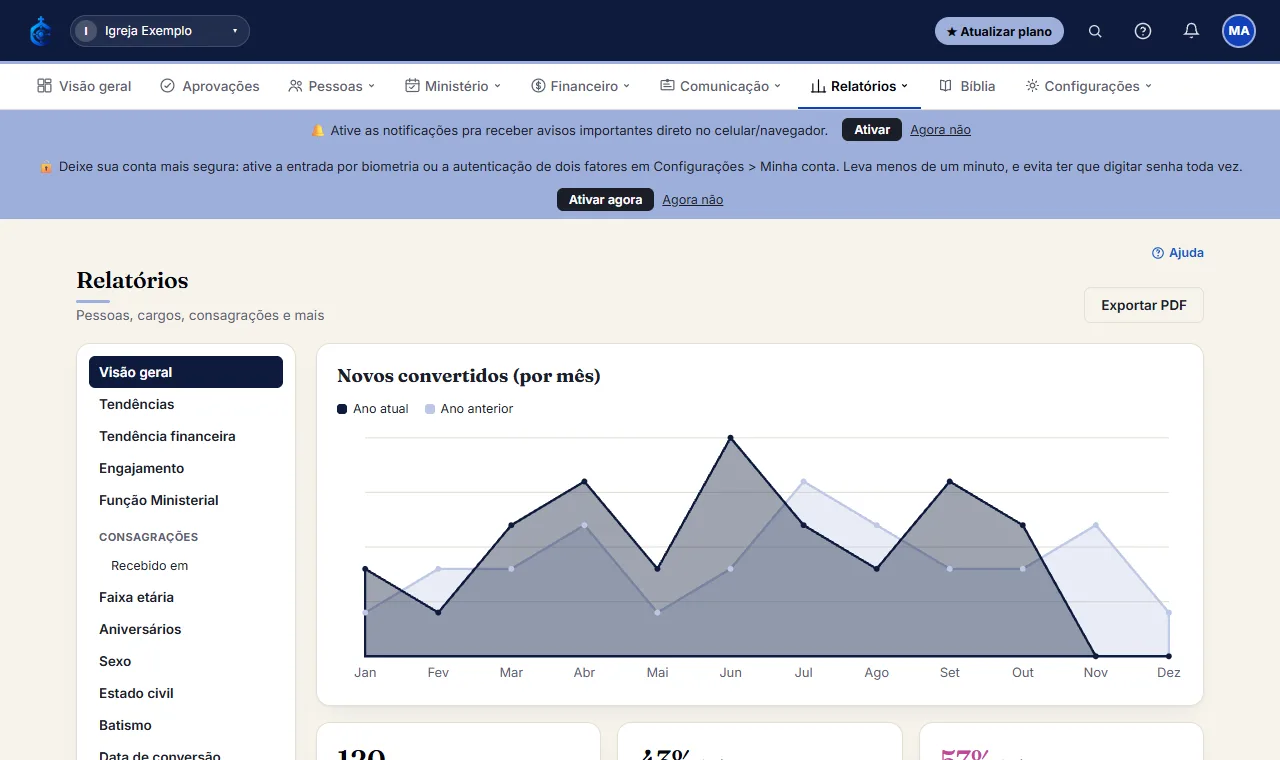The image size is (1280, 760).
Task: Click the I badge beside Igreja Exemplo
Action: [x=86, y=31]
